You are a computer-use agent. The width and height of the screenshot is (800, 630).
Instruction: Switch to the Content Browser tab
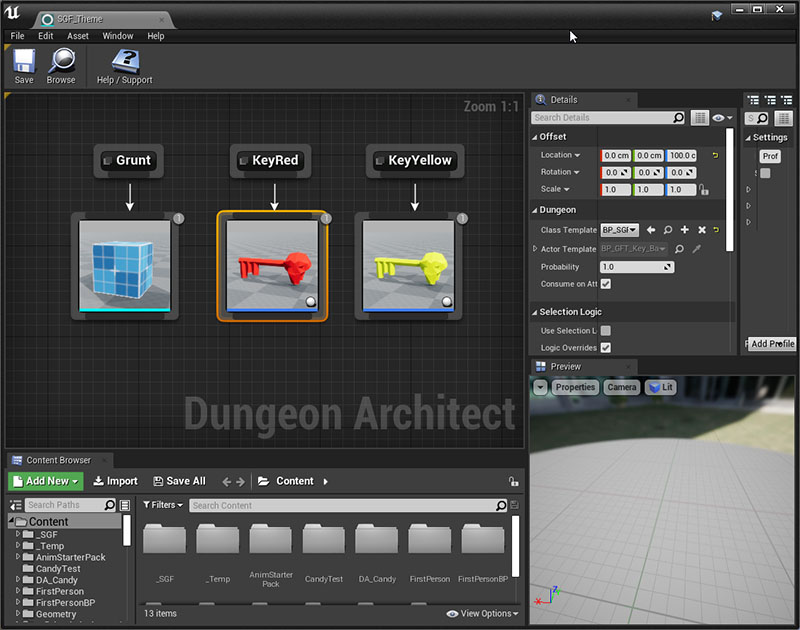[59, 460]
